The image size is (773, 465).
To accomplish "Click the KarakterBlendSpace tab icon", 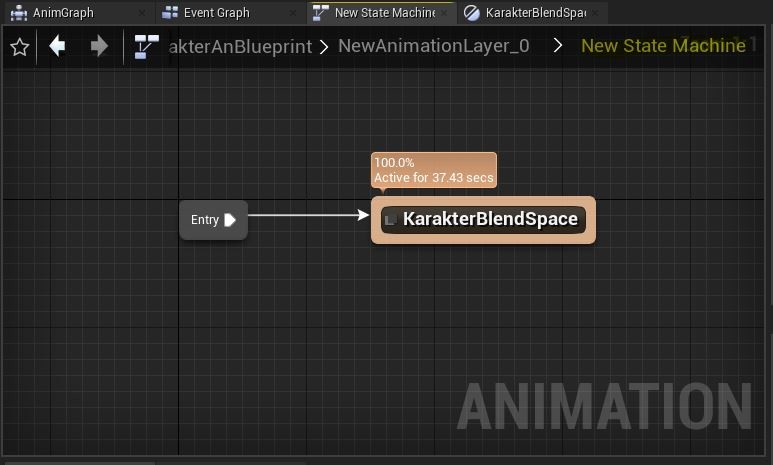I will point(472,13).
